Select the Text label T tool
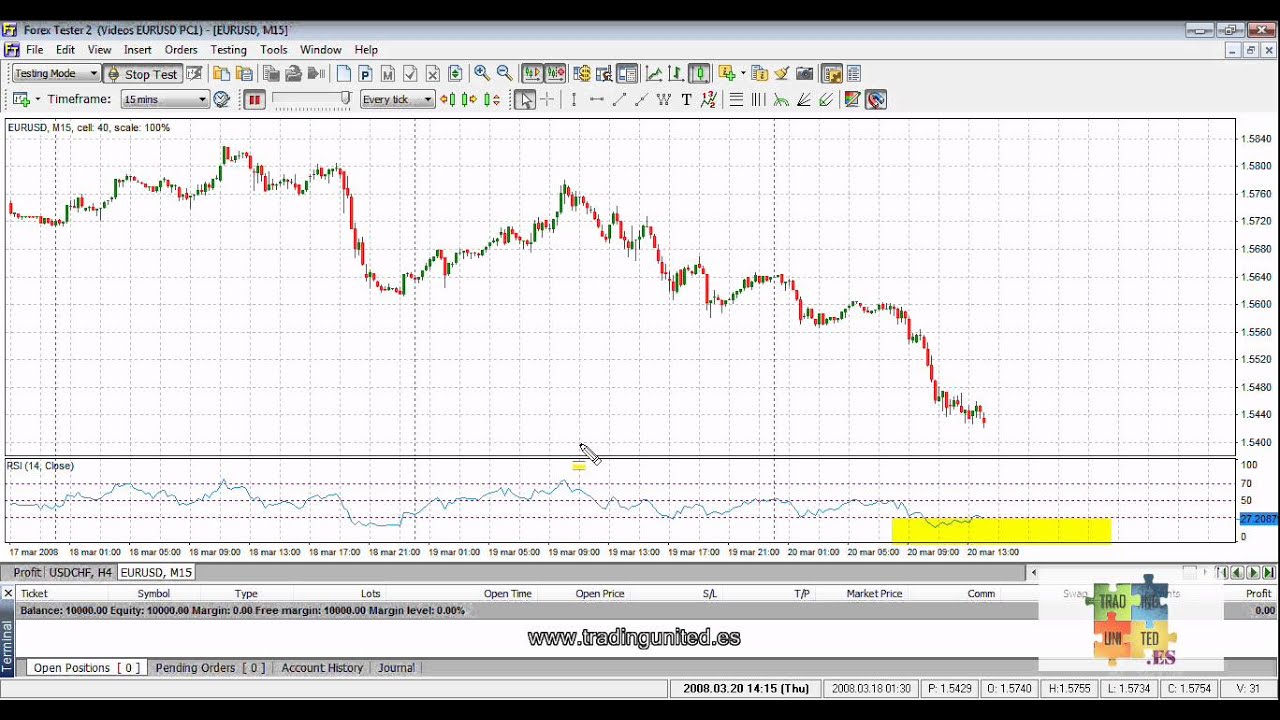This screenshot has width=1280, height=720. 686,99
